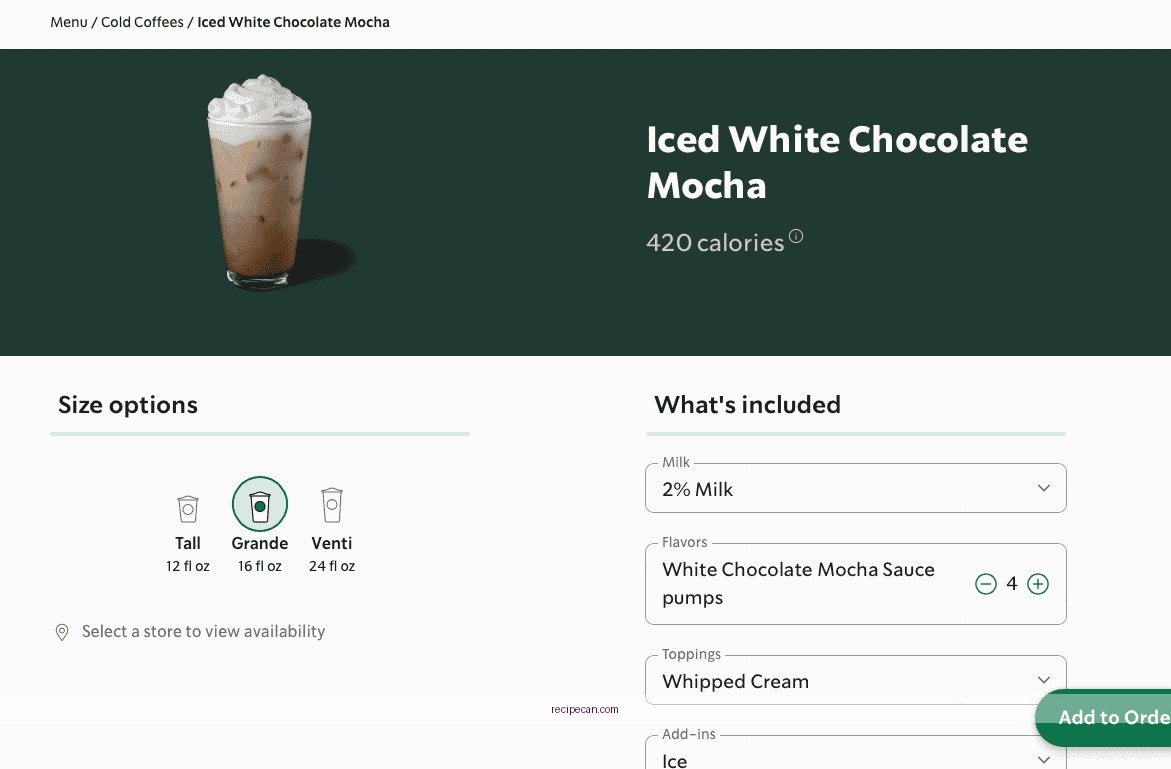Select the Tall cup size icon

pyautogui.click(x=187, y=507)
